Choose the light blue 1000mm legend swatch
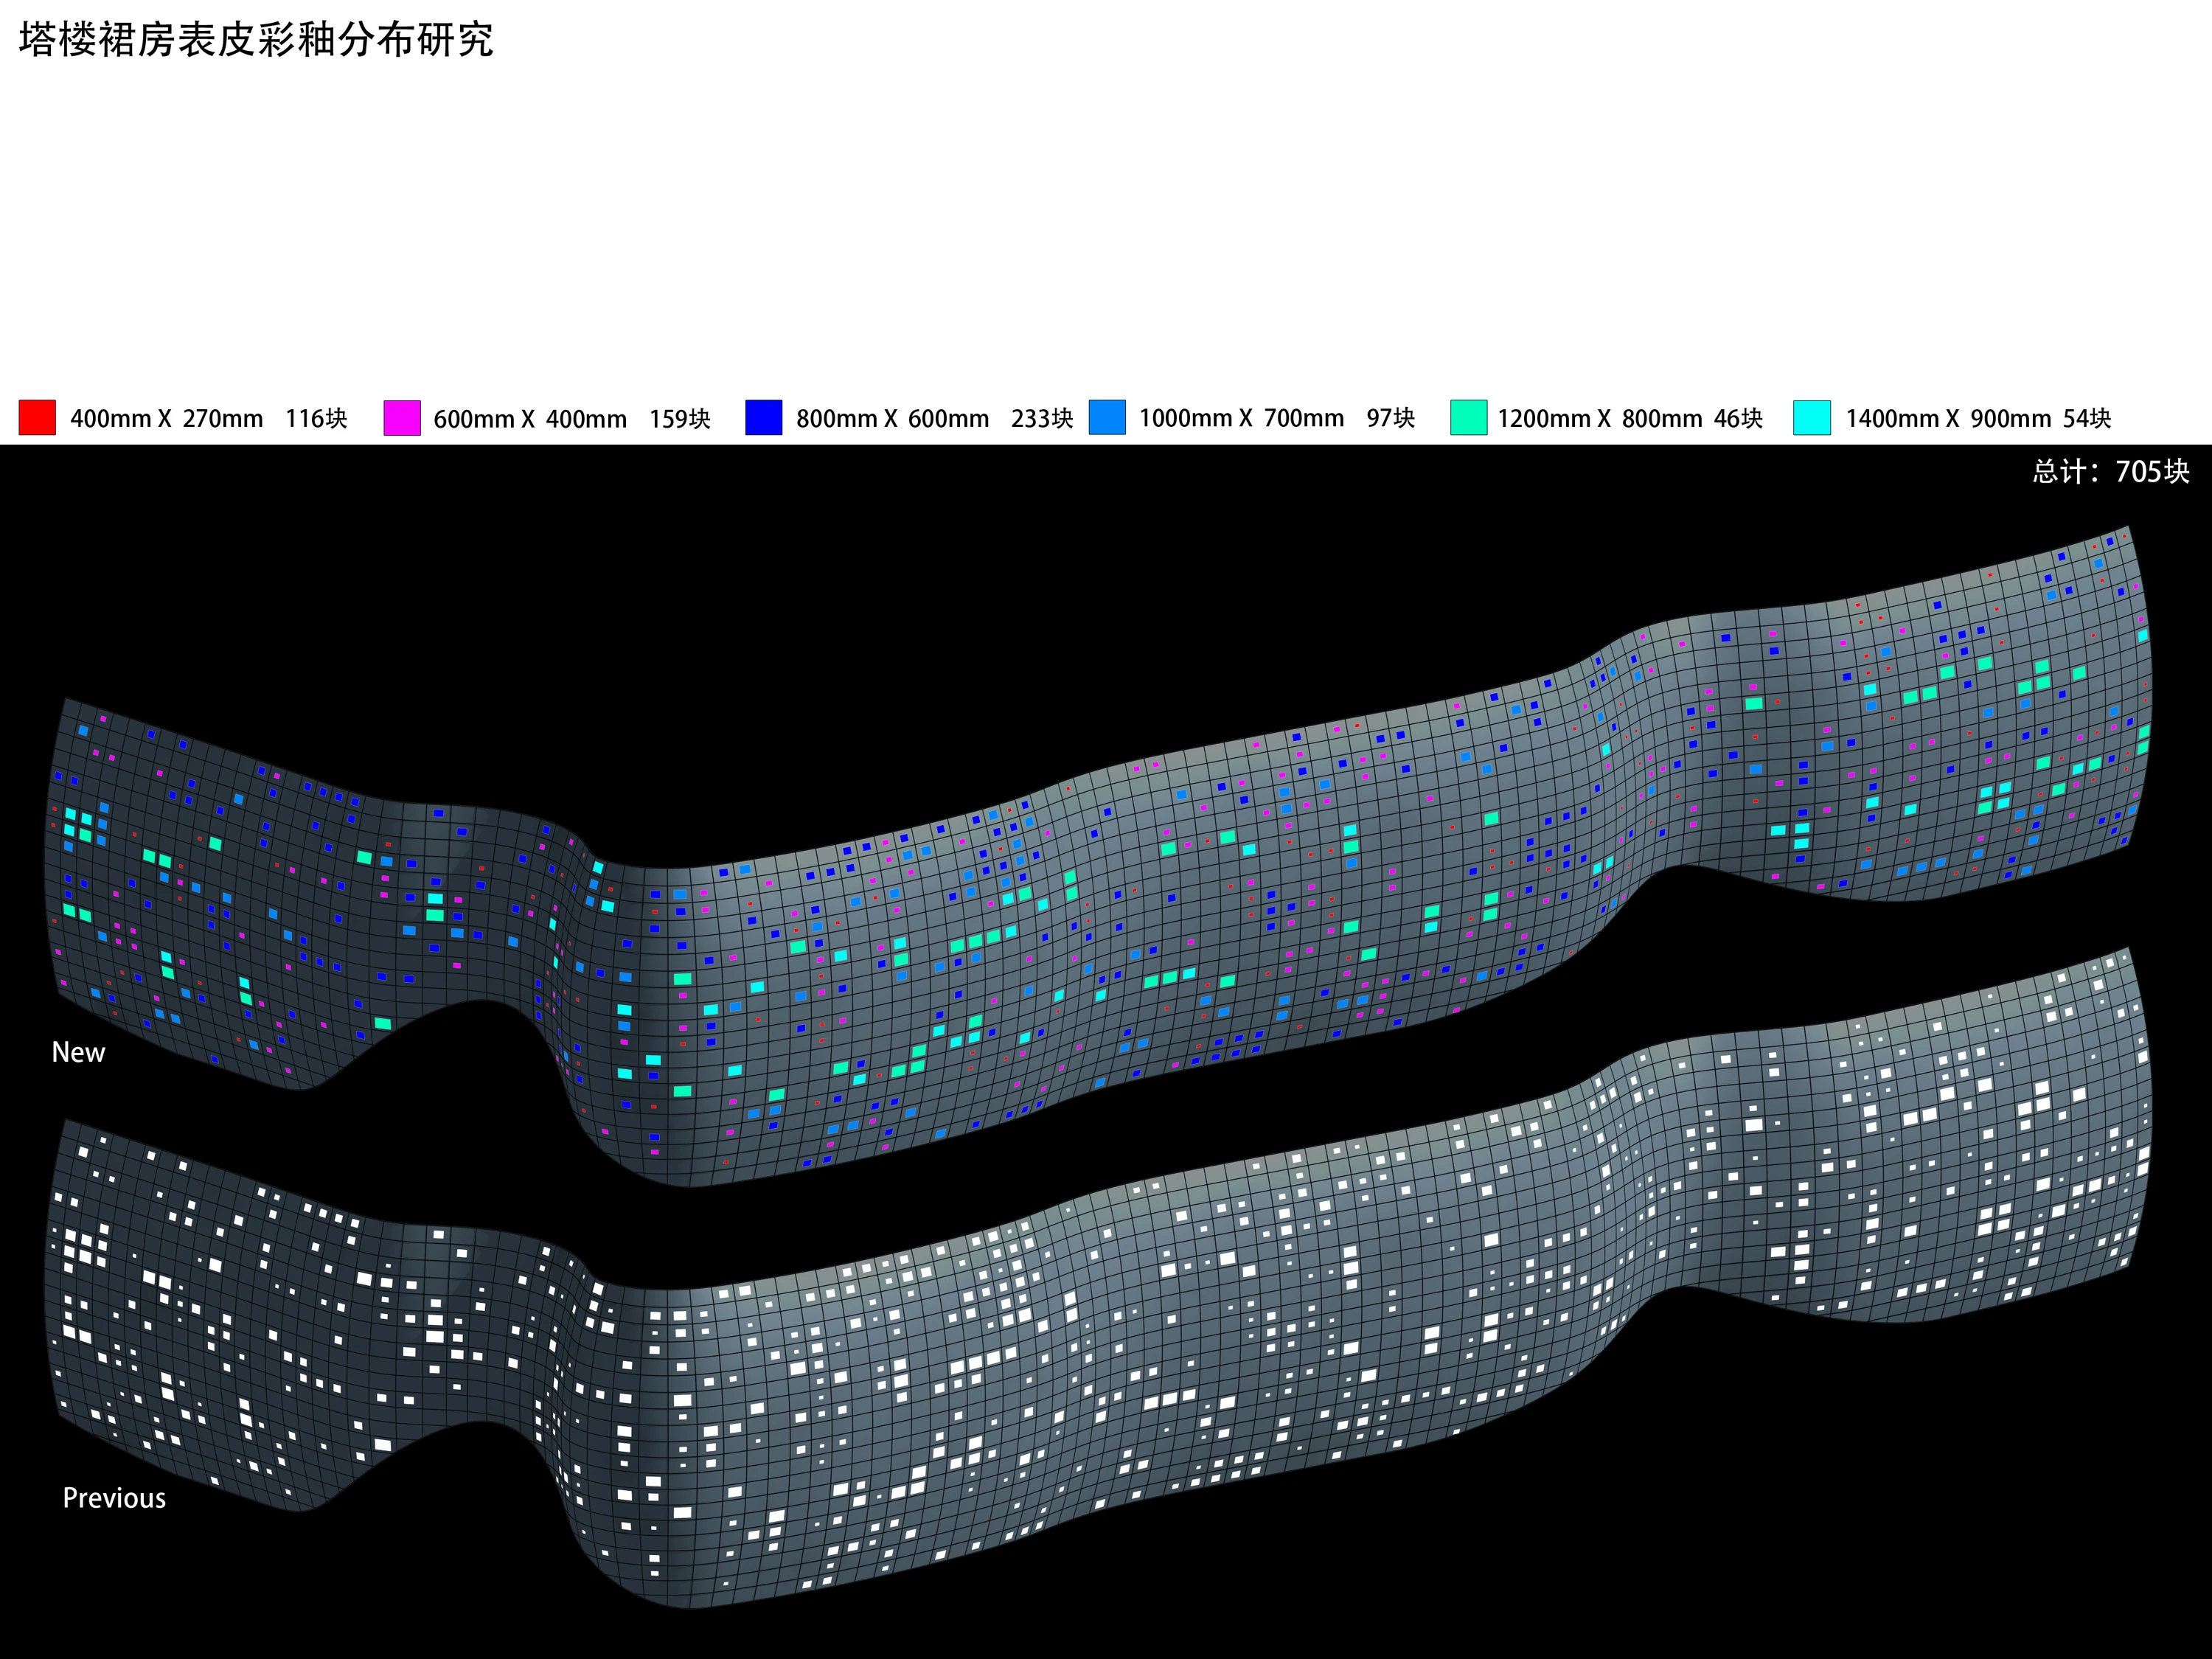Screen dimensions: 2212x1659 [x=1107, y=417]
